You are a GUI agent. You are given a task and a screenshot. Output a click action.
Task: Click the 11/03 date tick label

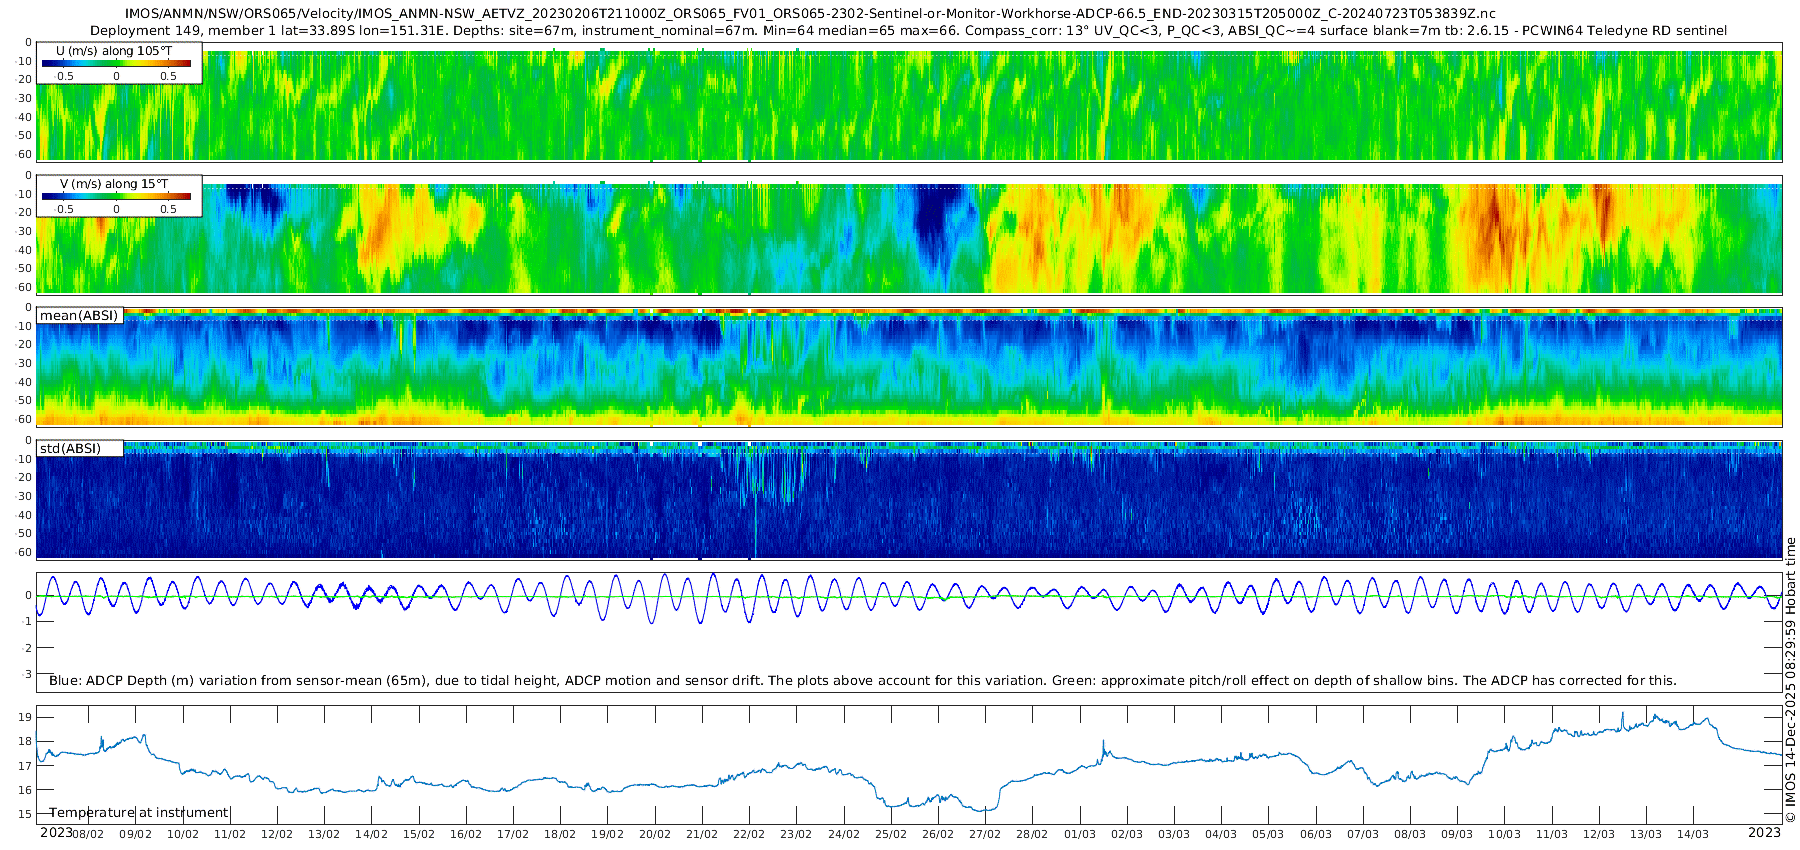[x=1552, y=834]
